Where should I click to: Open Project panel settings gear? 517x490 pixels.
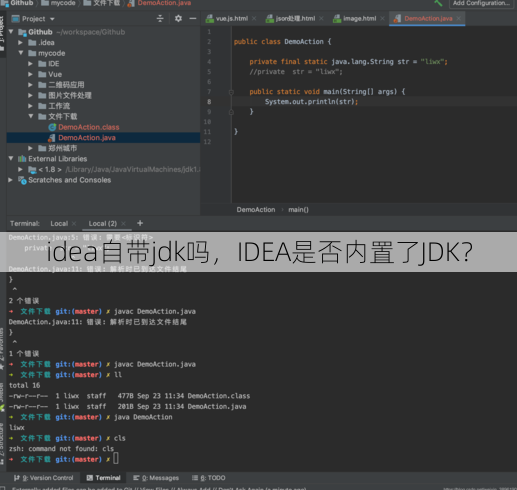[178, 19]
